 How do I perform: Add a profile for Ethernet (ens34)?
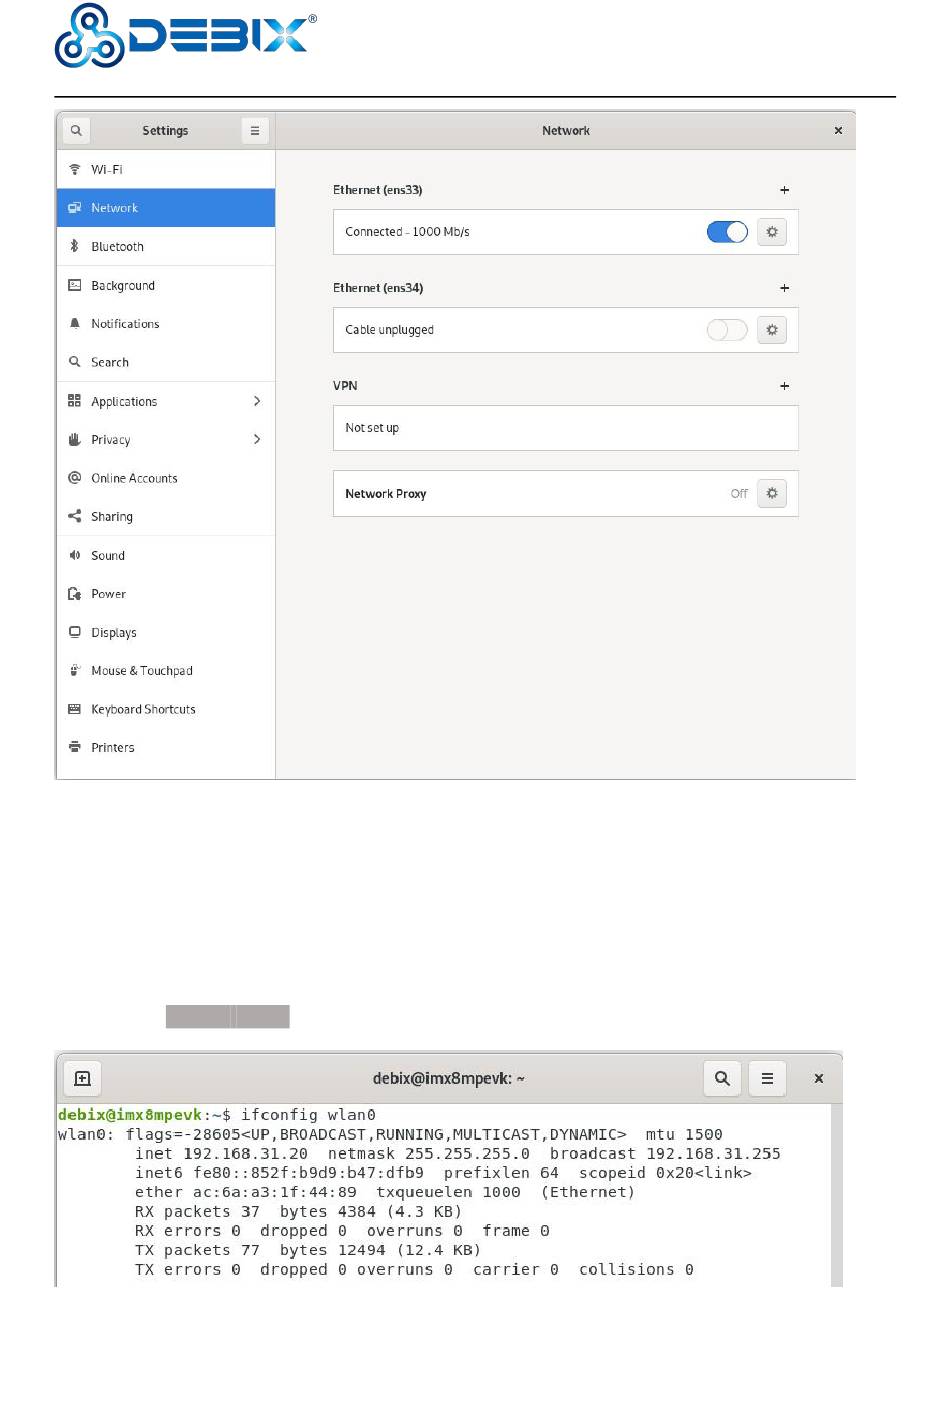point(785,288)
